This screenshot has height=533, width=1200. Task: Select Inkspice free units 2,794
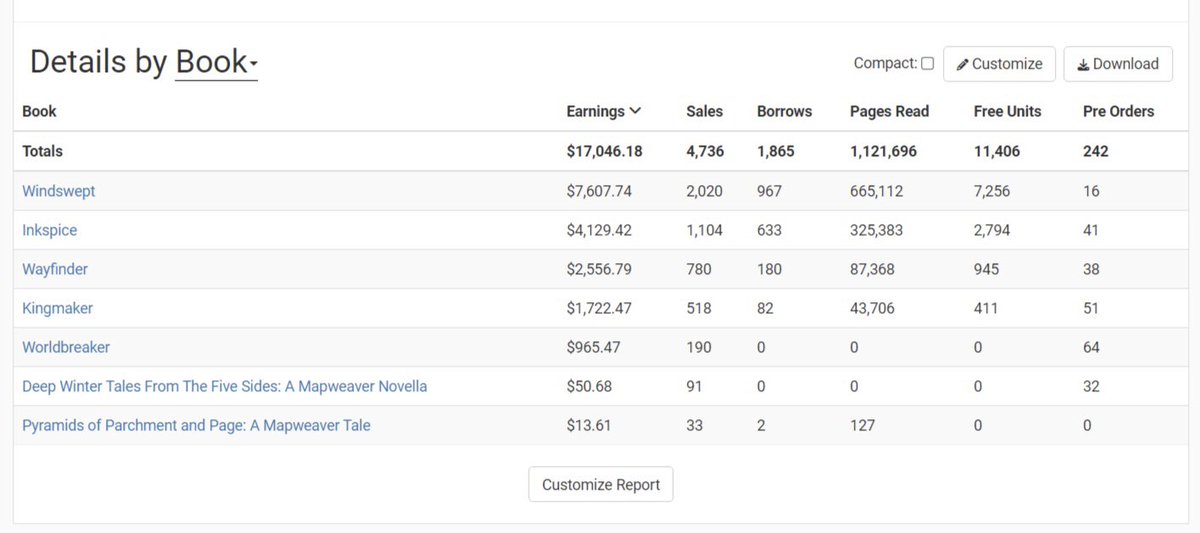point(992,230)
